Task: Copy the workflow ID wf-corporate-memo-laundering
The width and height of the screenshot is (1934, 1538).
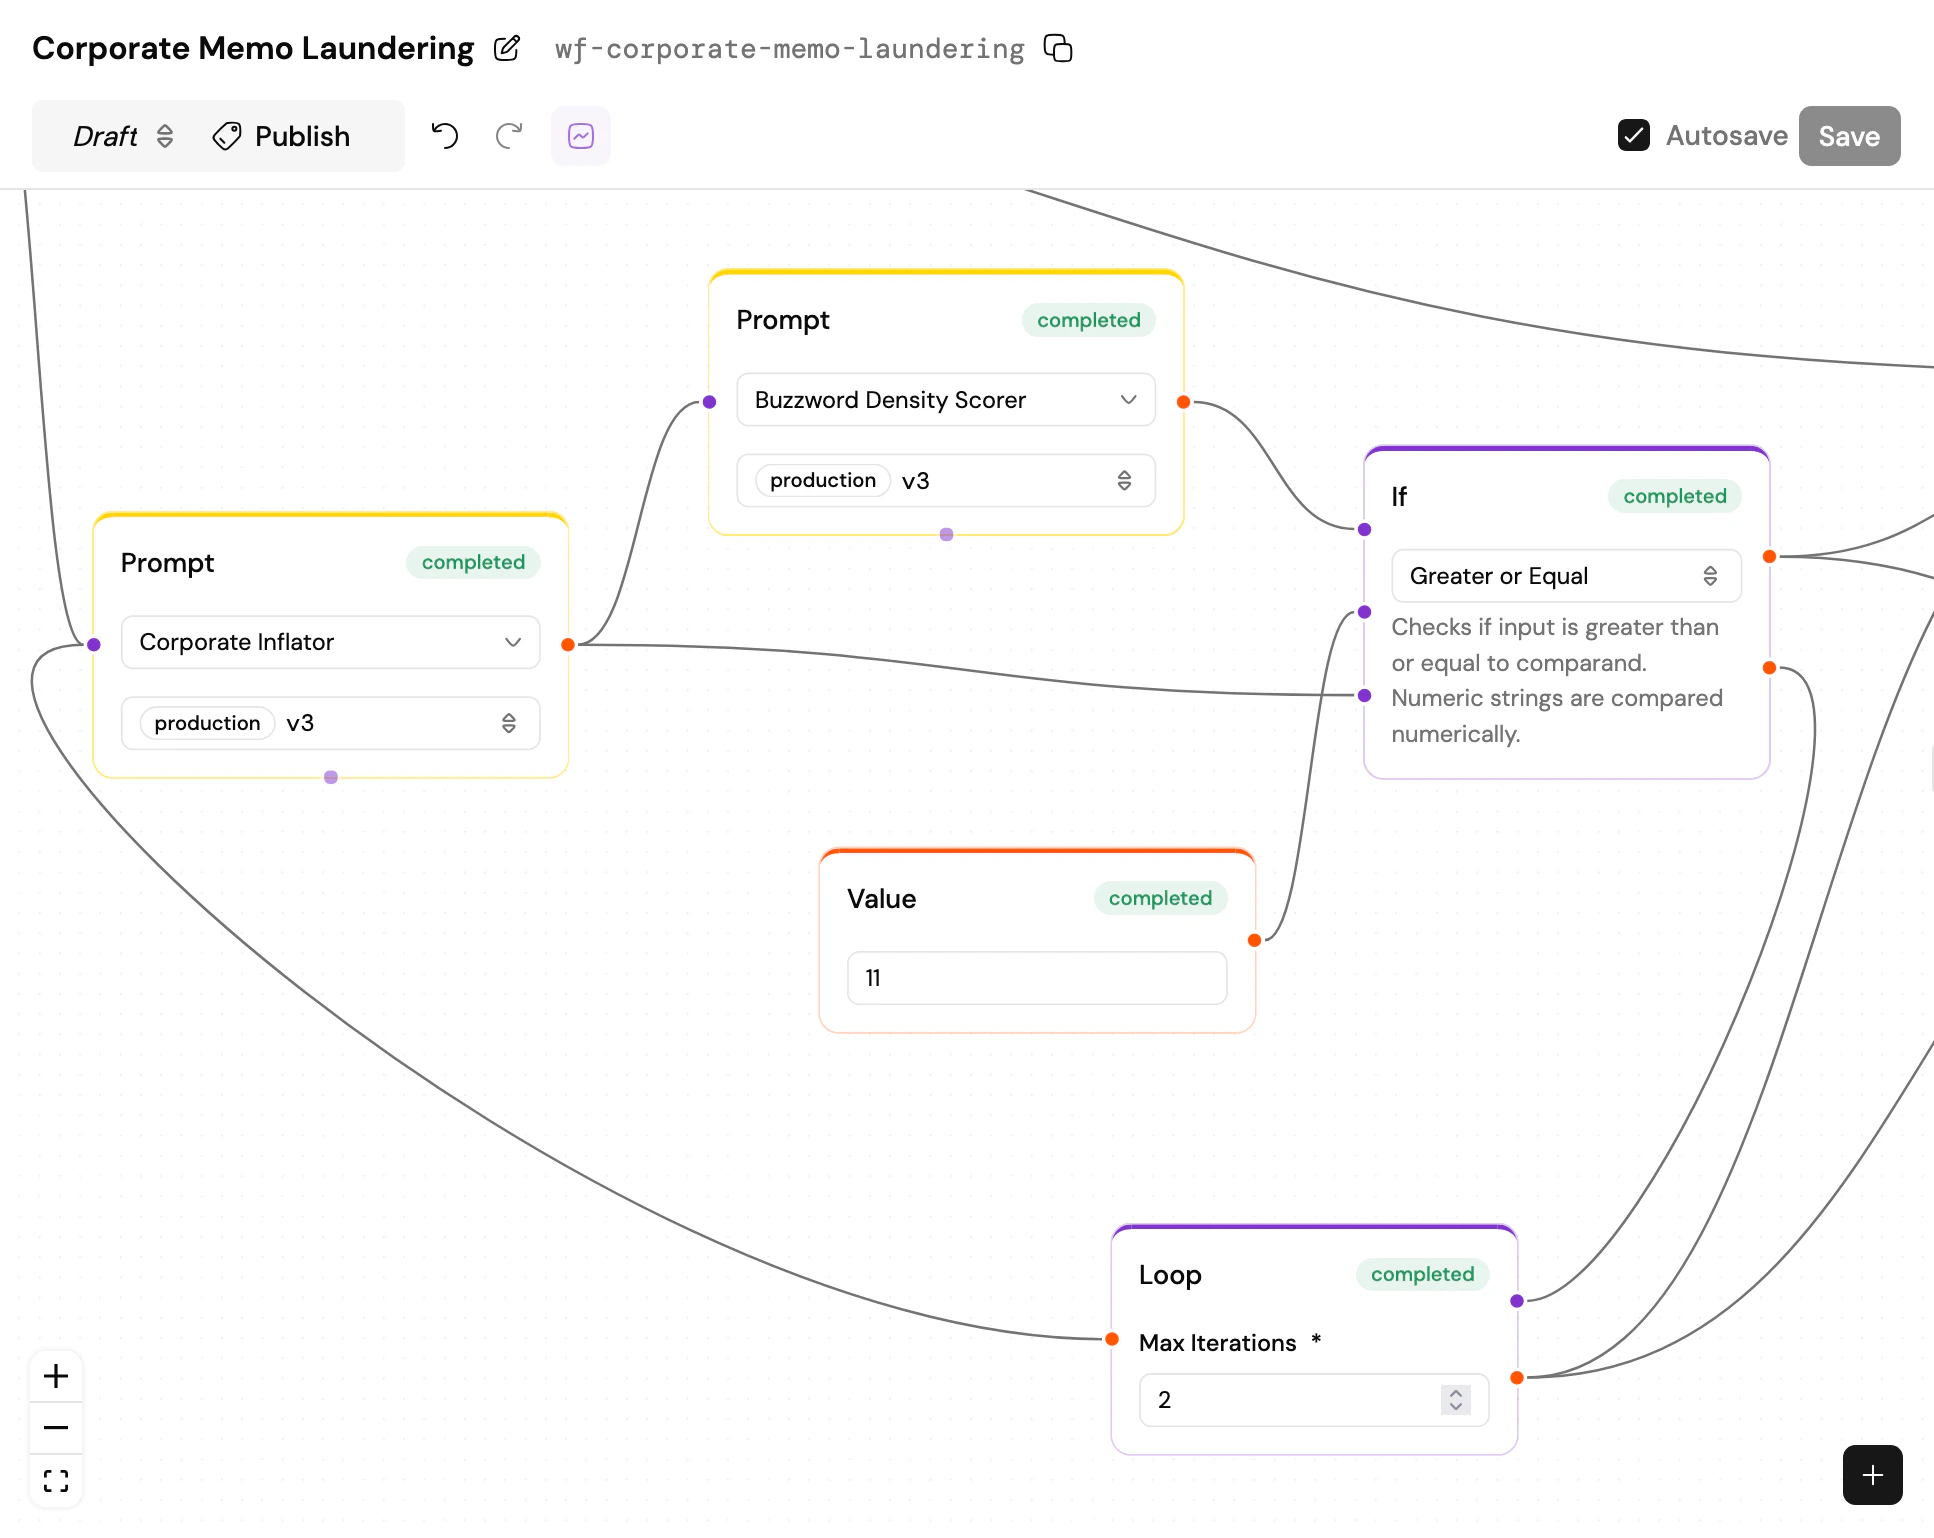Action: (x=1058, y=48)
